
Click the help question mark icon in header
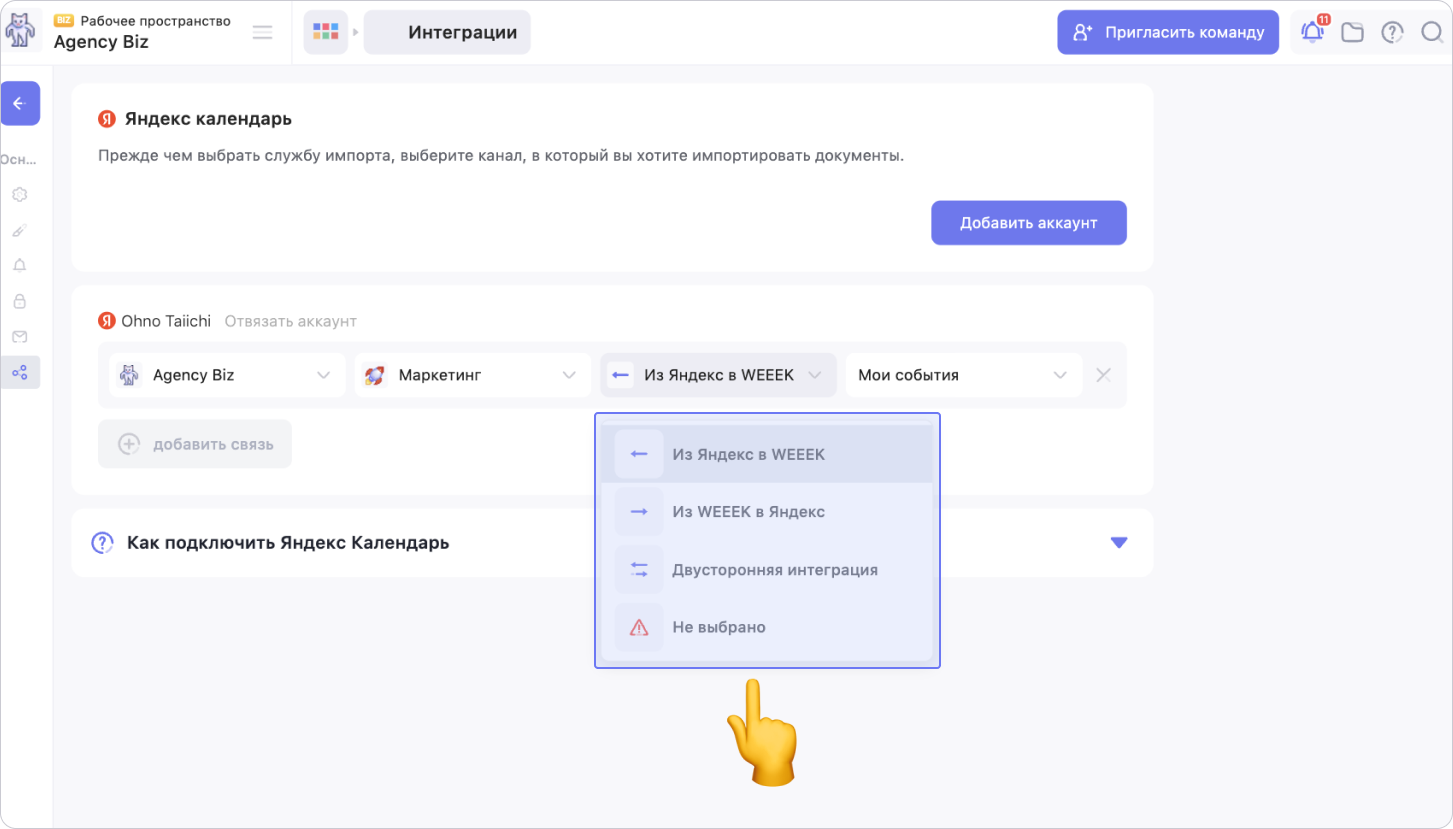tap(1392, 32)
